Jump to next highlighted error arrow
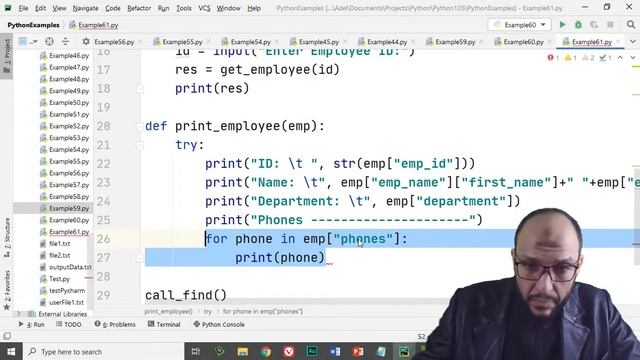Viewport: 640px width, 360px height. 633,58
